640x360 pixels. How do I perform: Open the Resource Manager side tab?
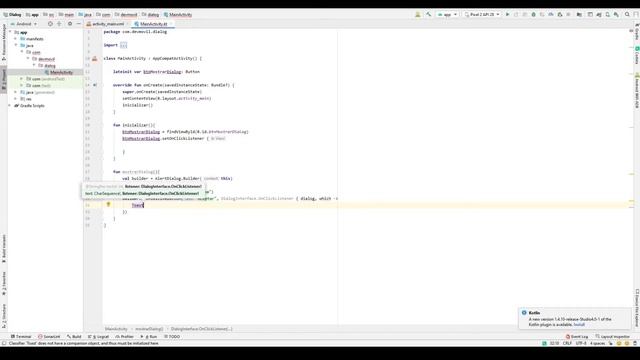click(4, 42)
